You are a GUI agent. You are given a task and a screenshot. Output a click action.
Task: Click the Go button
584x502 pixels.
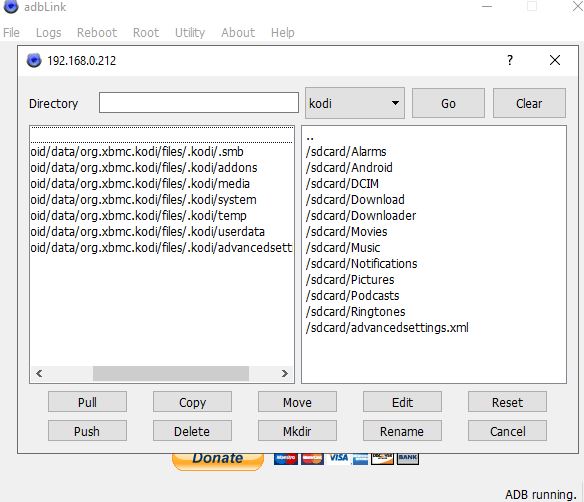448,103
